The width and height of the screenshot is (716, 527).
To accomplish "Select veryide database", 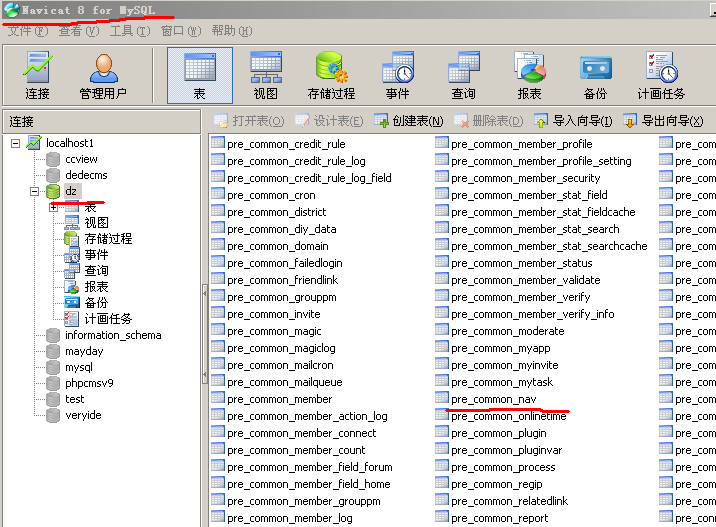I will click(x=84, y=415).
